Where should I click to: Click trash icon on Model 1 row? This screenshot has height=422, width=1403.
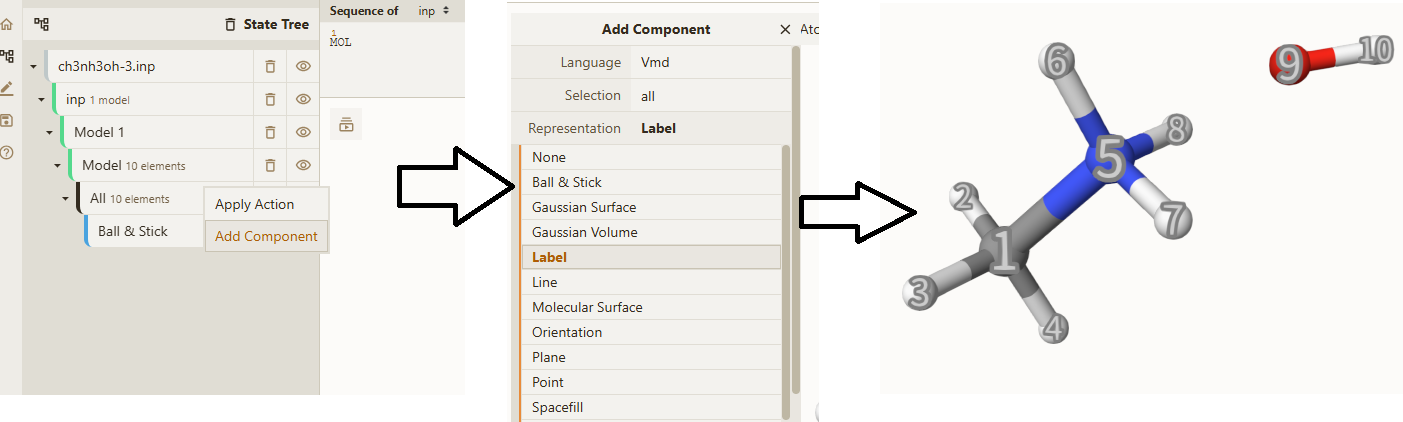pos(270,132)
